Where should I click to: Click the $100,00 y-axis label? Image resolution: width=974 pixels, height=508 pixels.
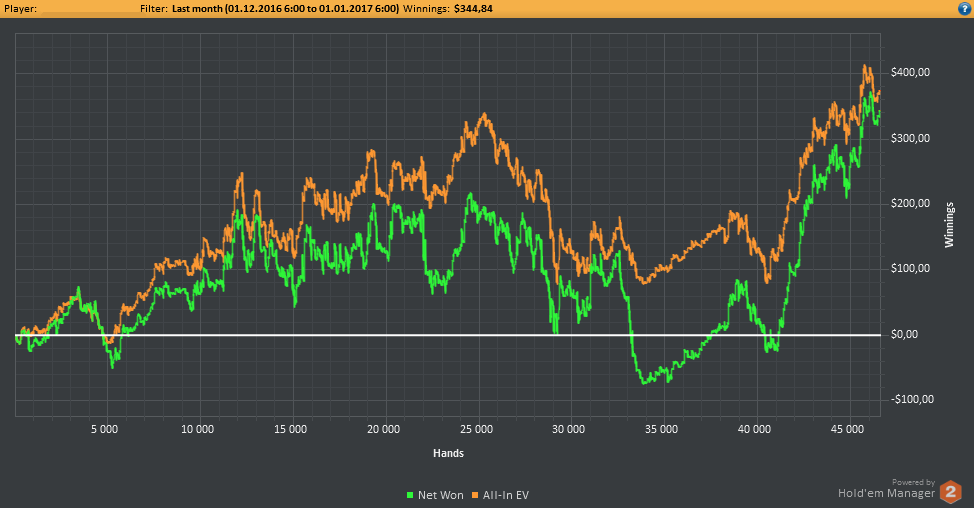pyautogui.click(x=910, y=268)
